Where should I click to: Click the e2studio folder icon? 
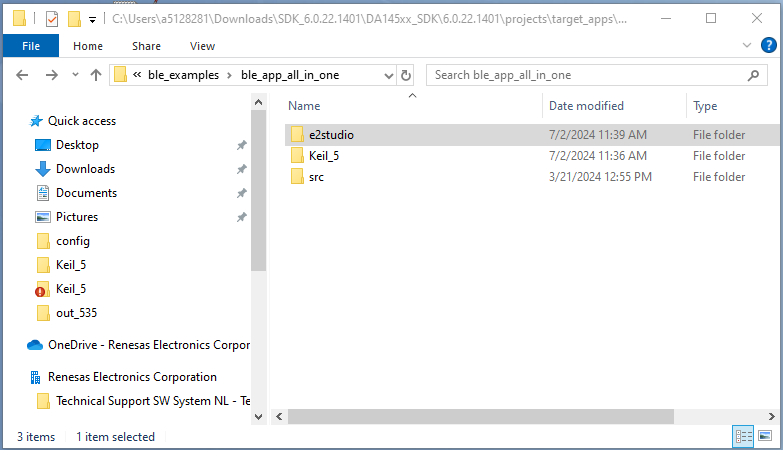click(297, 134)
